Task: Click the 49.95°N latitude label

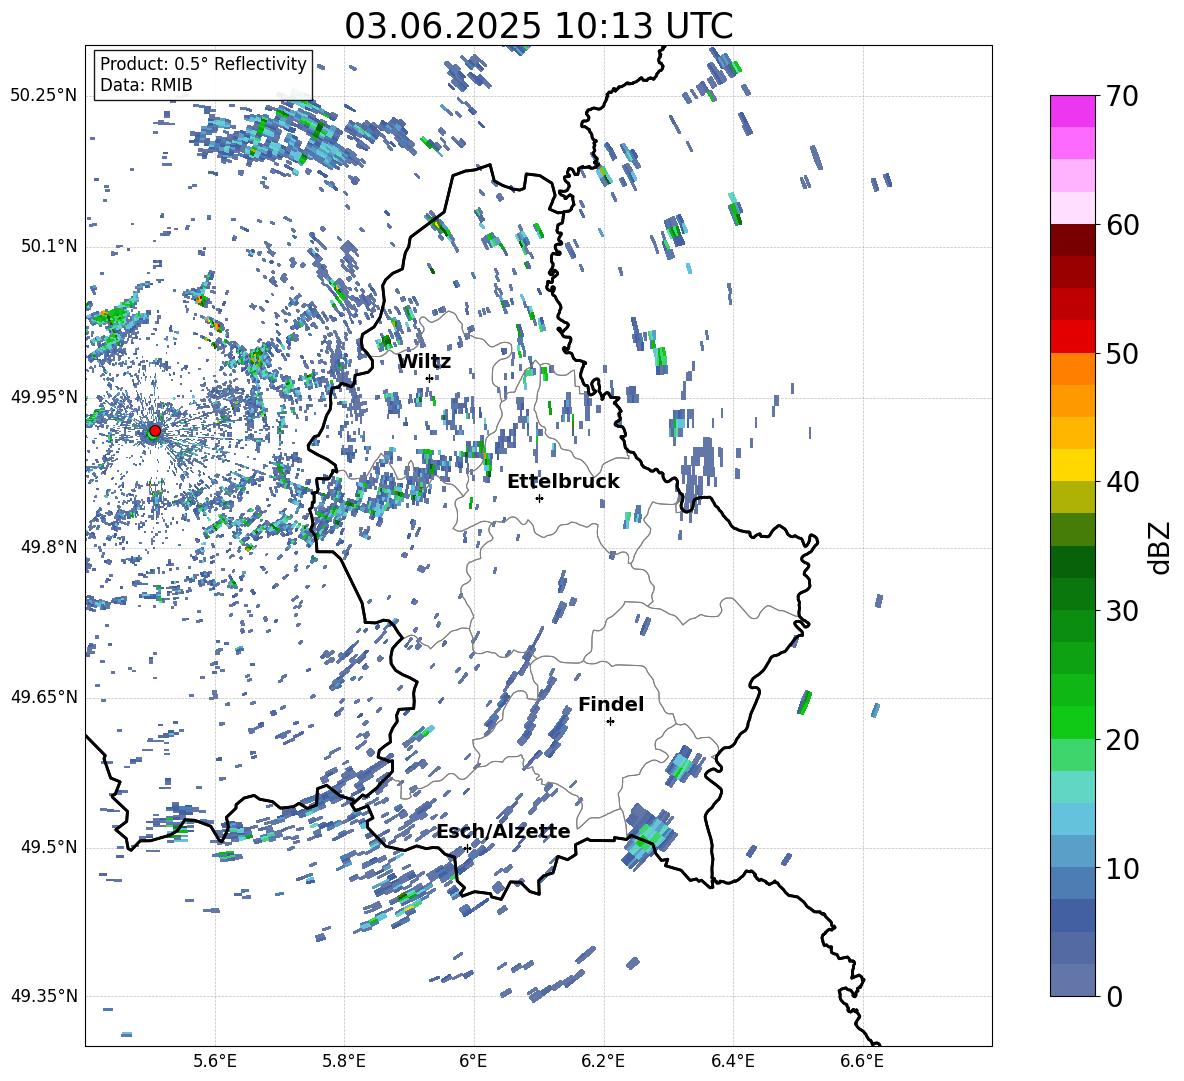Action: tap(44, 397)
